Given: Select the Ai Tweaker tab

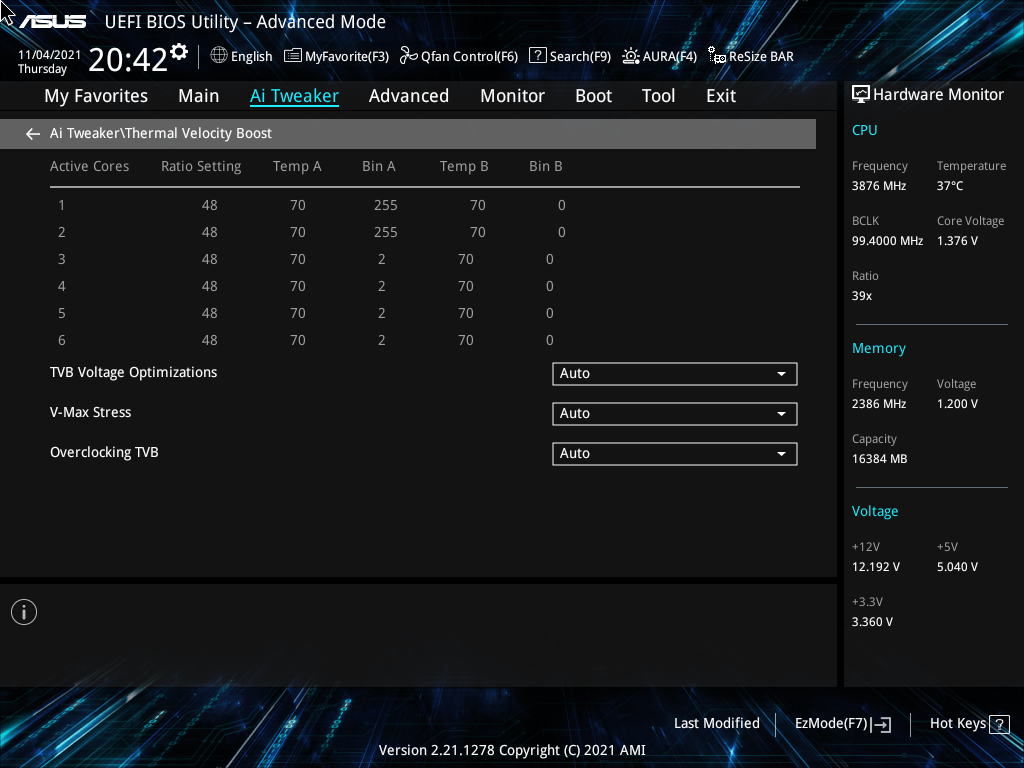Looking at the screenshot, I should point(294,96).
